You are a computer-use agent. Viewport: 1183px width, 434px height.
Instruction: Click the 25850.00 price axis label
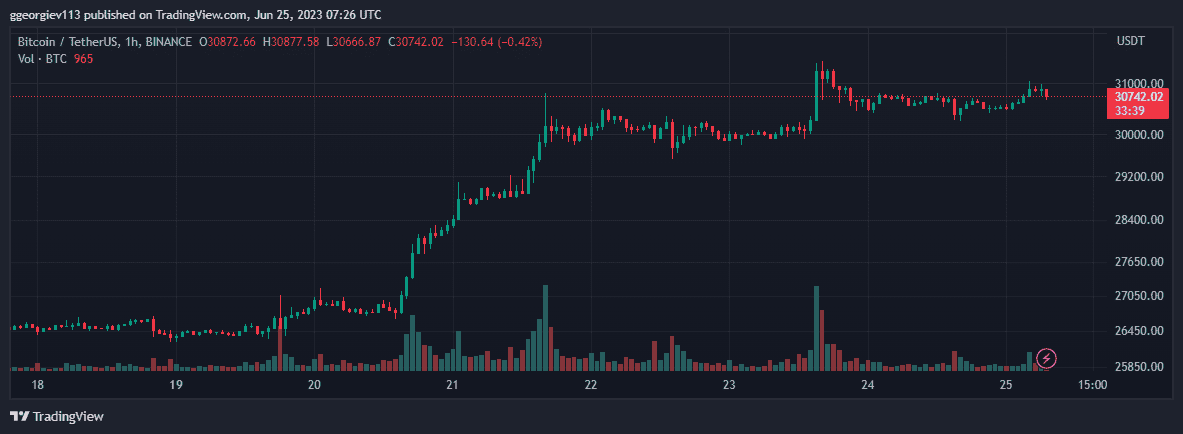point(1137,366)
